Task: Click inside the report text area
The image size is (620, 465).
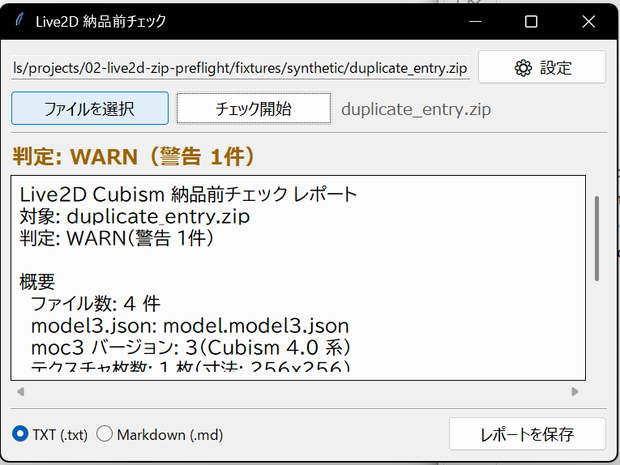Action: tap(298, 278)
